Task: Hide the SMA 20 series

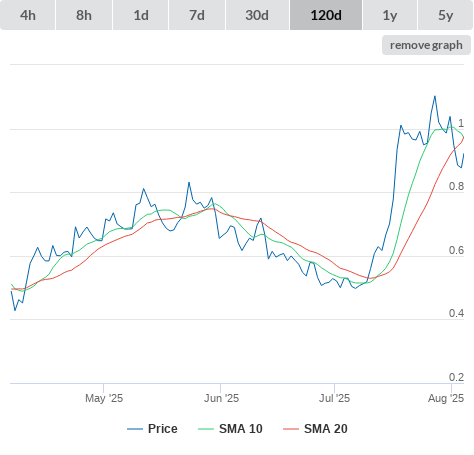Action: [326, 429]
